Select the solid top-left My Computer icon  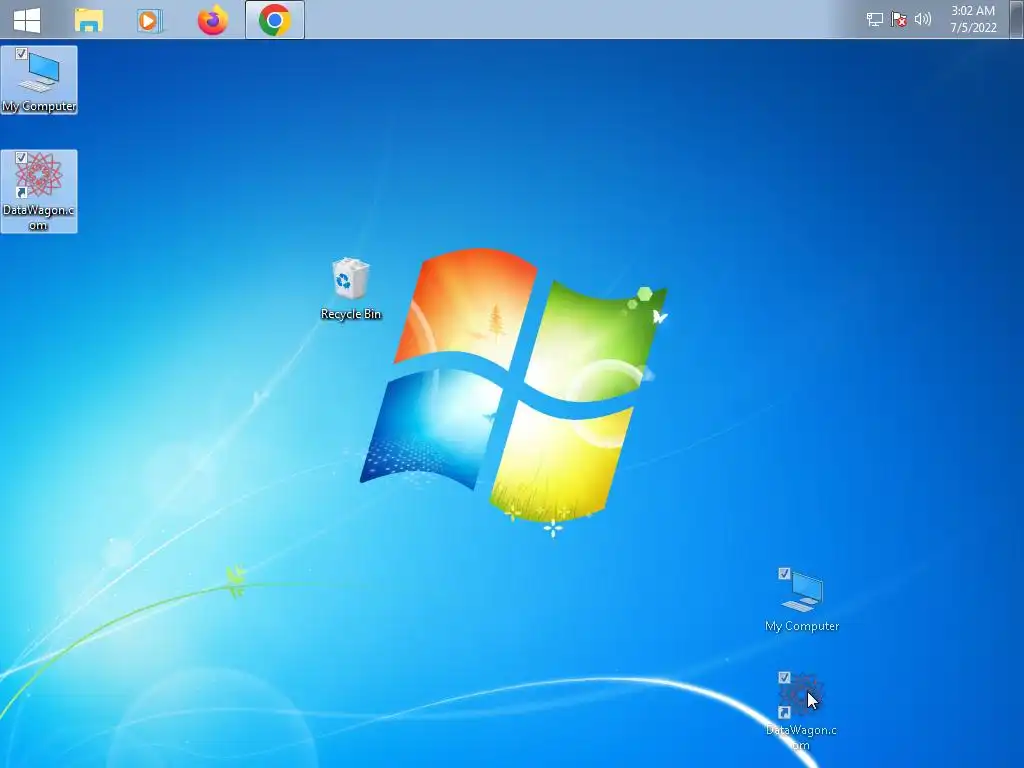tap(39, 80)
